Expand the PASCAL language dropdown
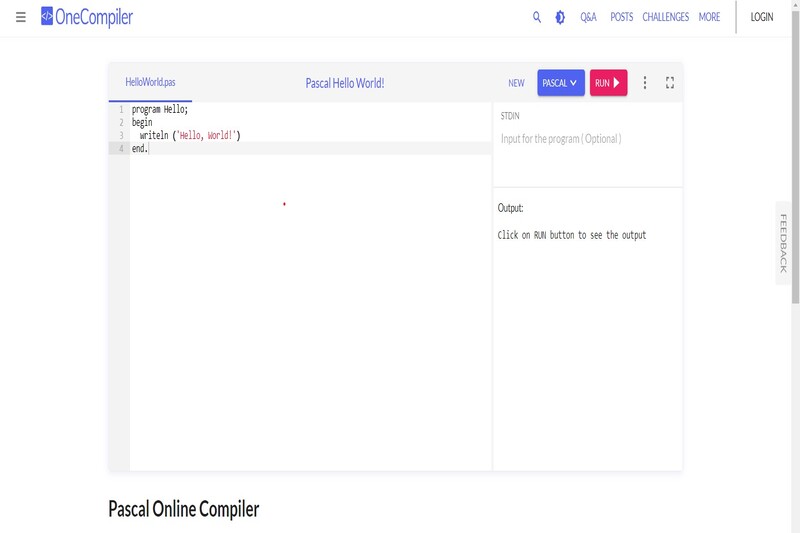The image size is (800, 533). (x=560, y=83)
